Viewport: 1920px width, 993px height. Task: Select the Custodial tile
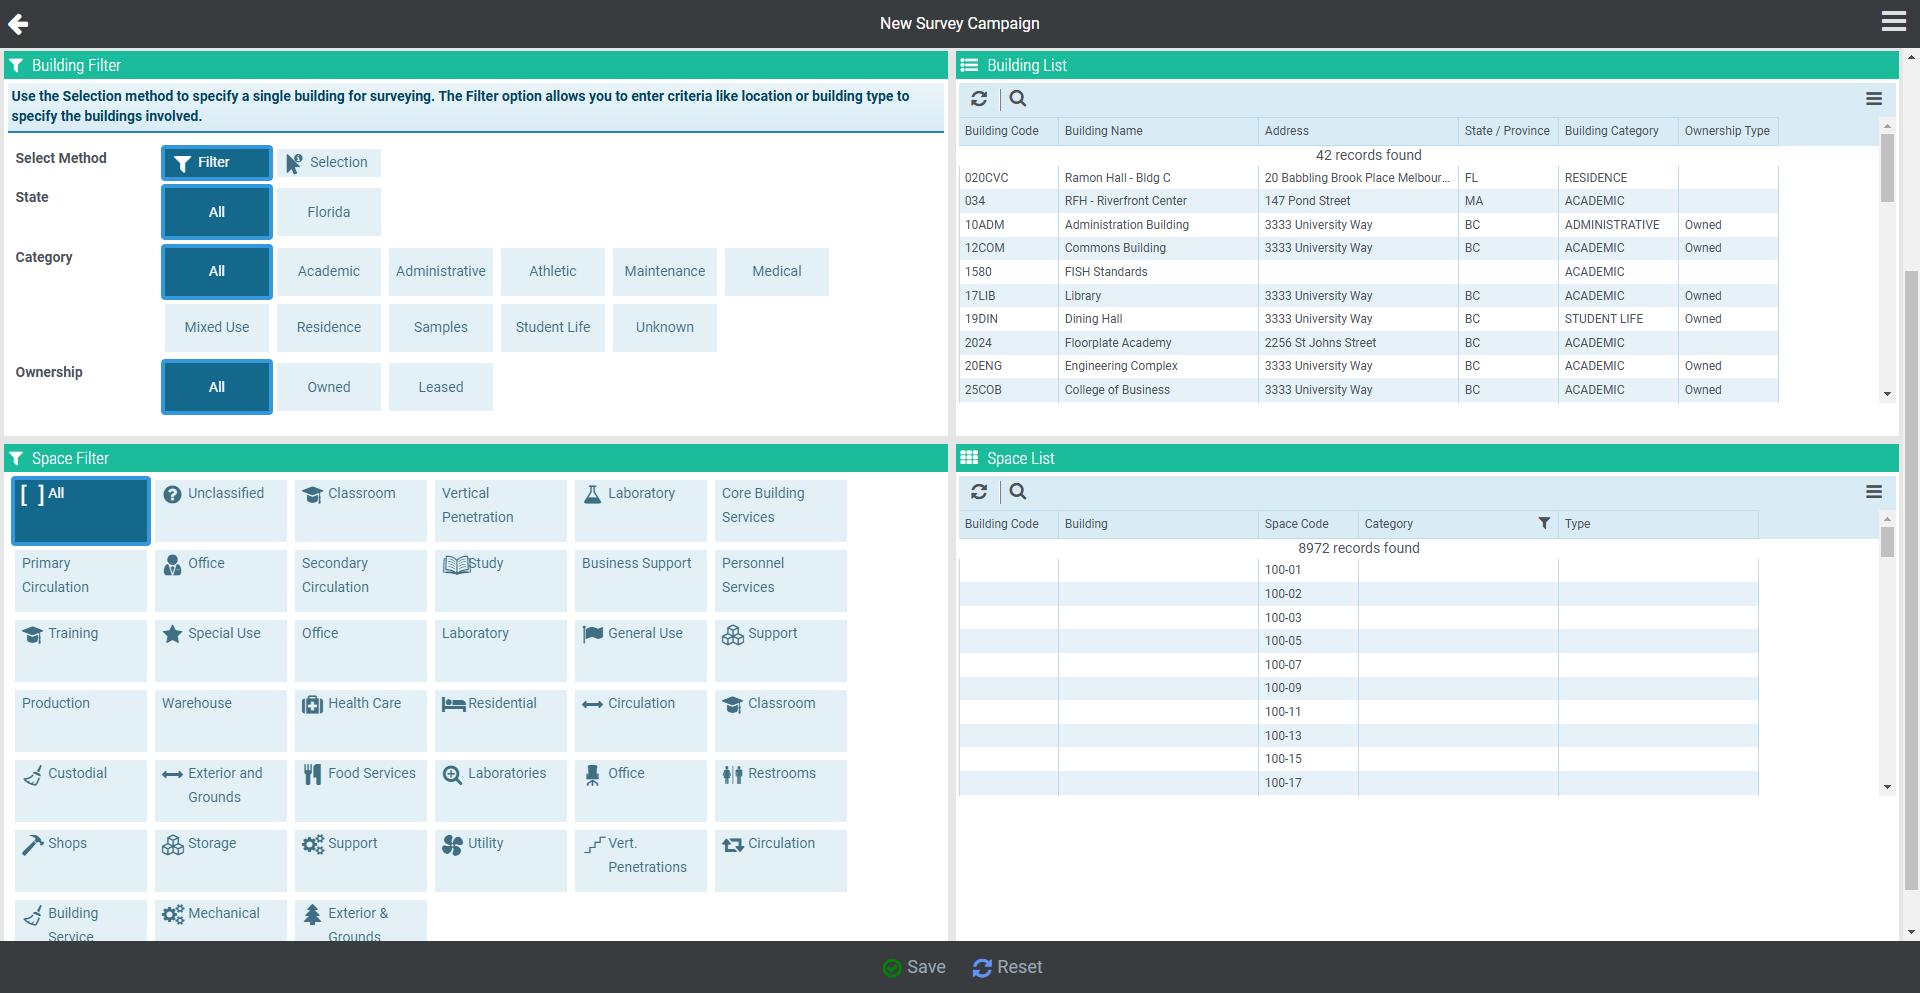[x=81, y=790]
